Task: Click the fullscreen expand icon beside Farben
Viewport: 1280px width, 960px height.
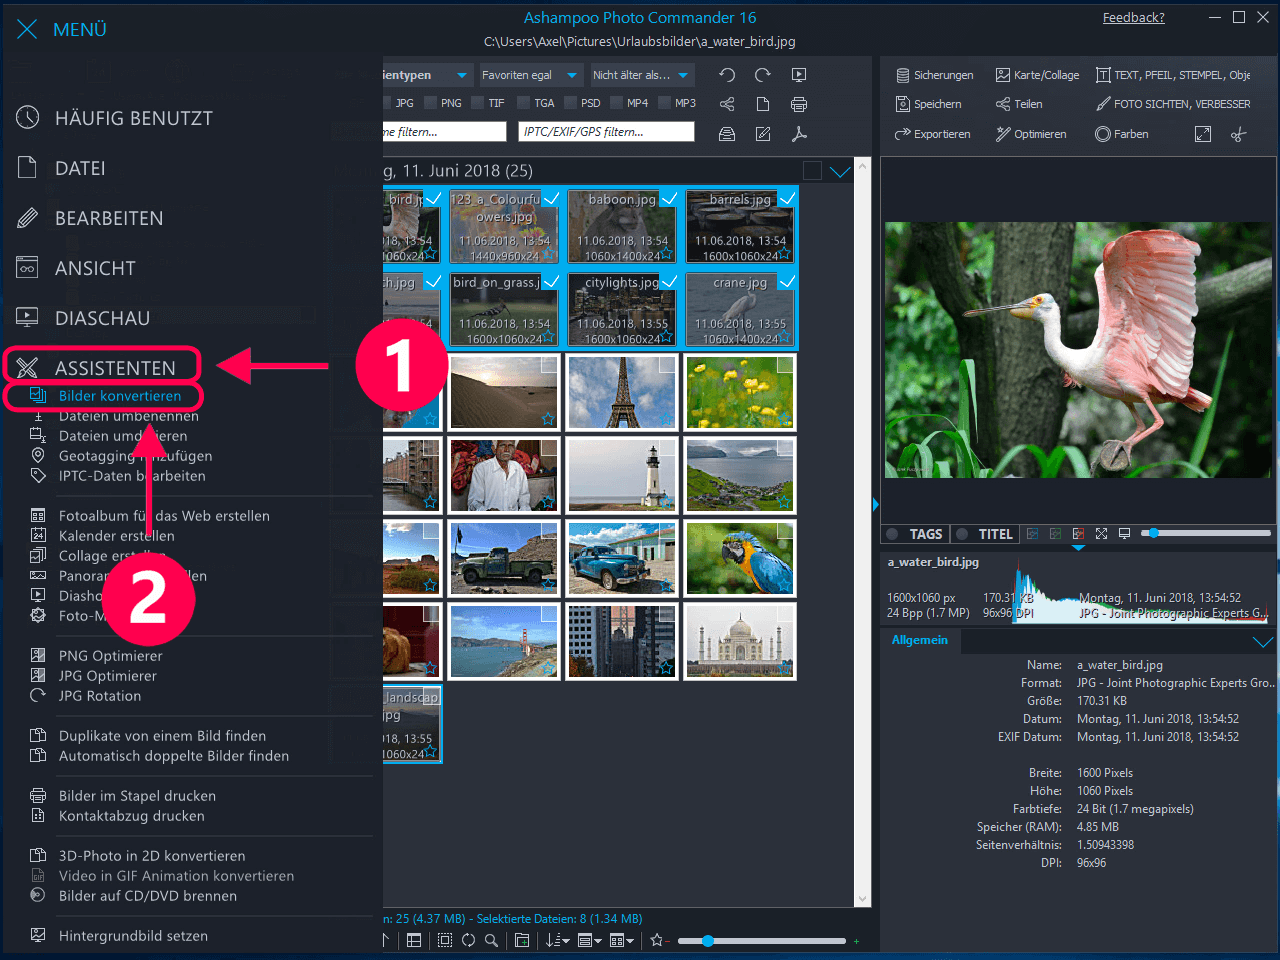Action: coord(1203,134)
